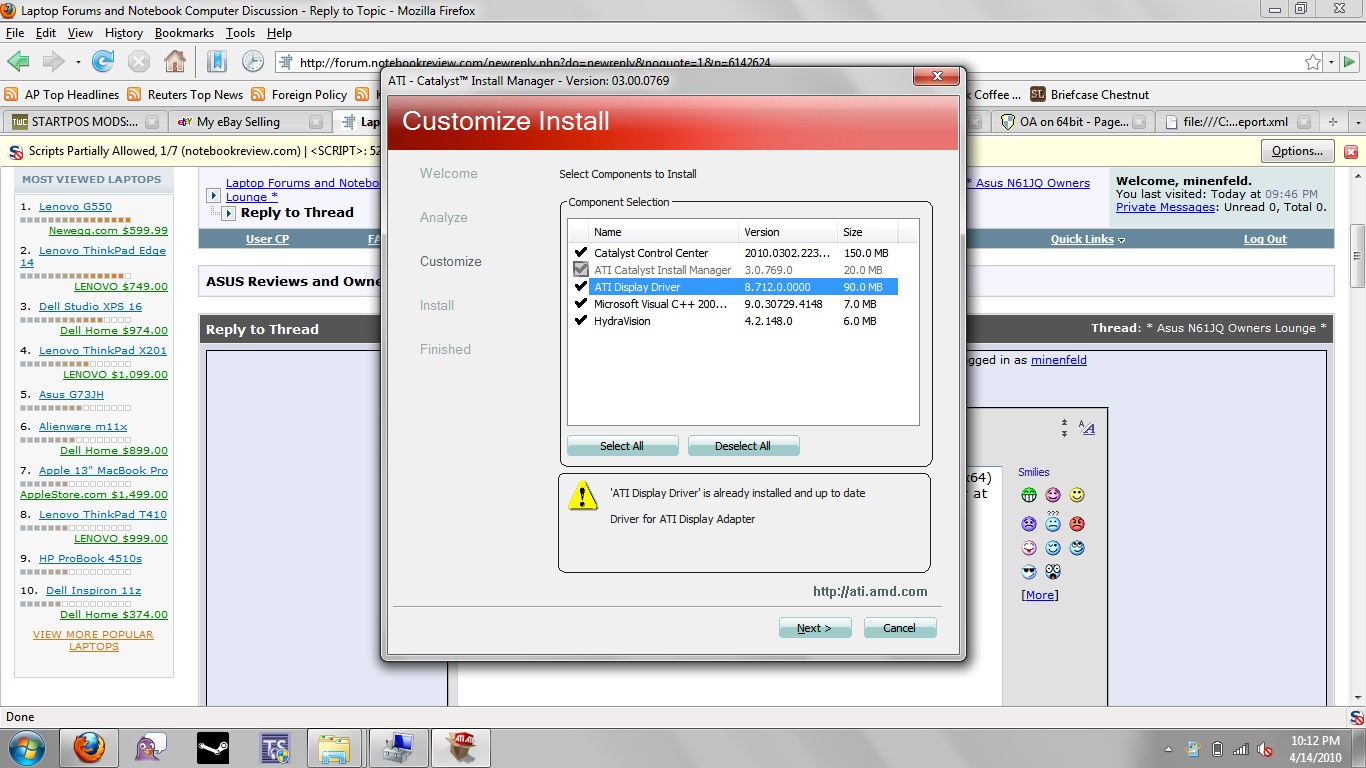
Task: Uncheck the ATI Display Driver checkbox
Action: (x=580, y=287)
